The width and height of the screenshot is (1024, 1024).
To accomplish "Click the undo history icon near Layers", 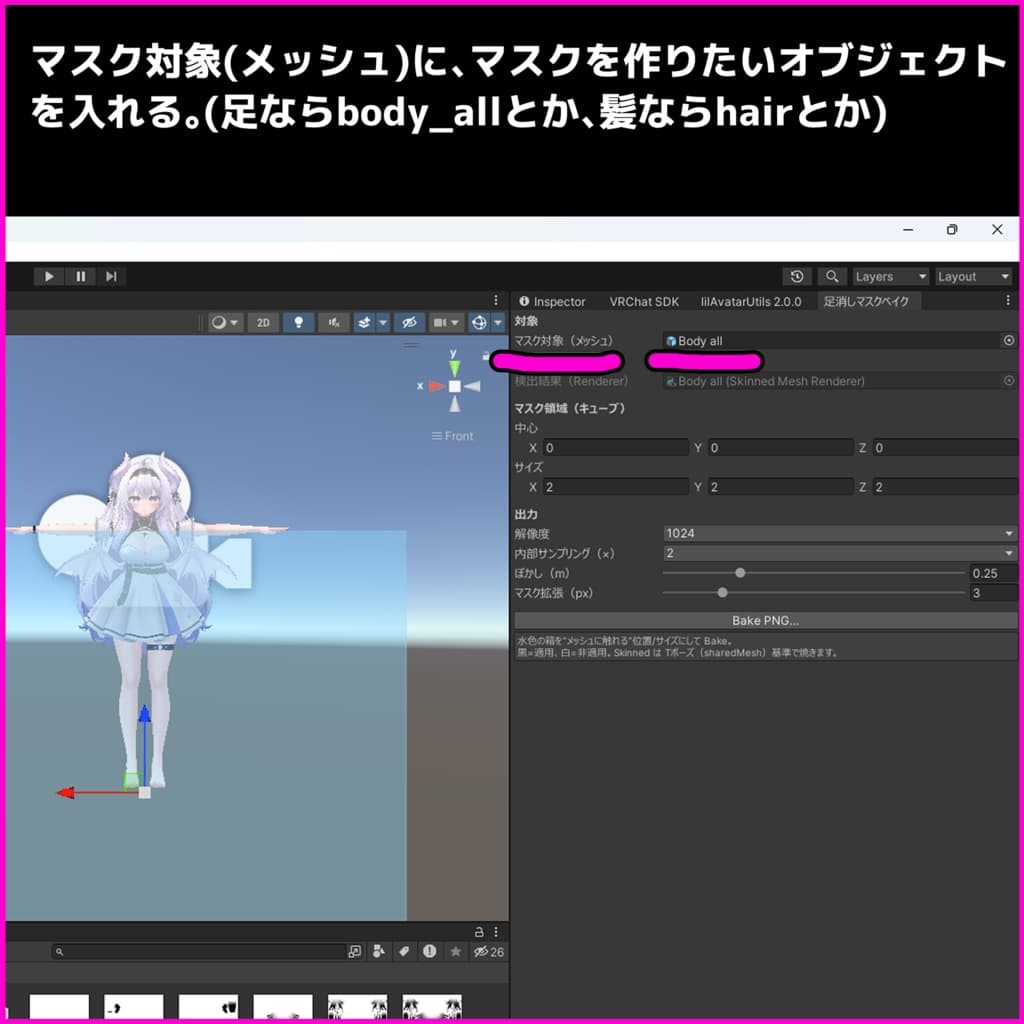I will pos(797,276).
